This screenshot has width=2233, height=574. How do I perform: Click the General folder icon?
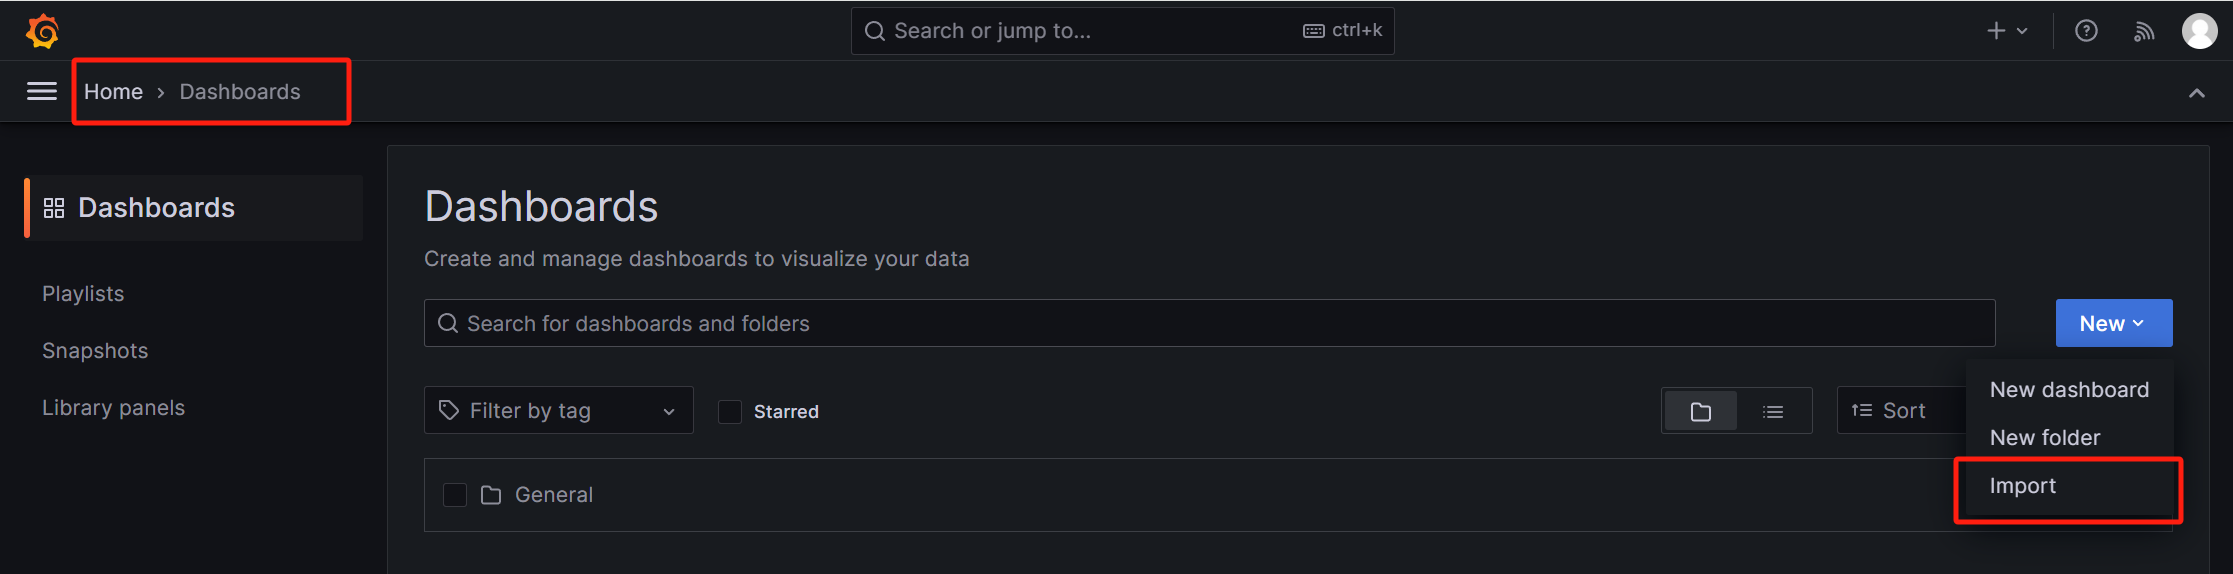click(x=491, y=495)
